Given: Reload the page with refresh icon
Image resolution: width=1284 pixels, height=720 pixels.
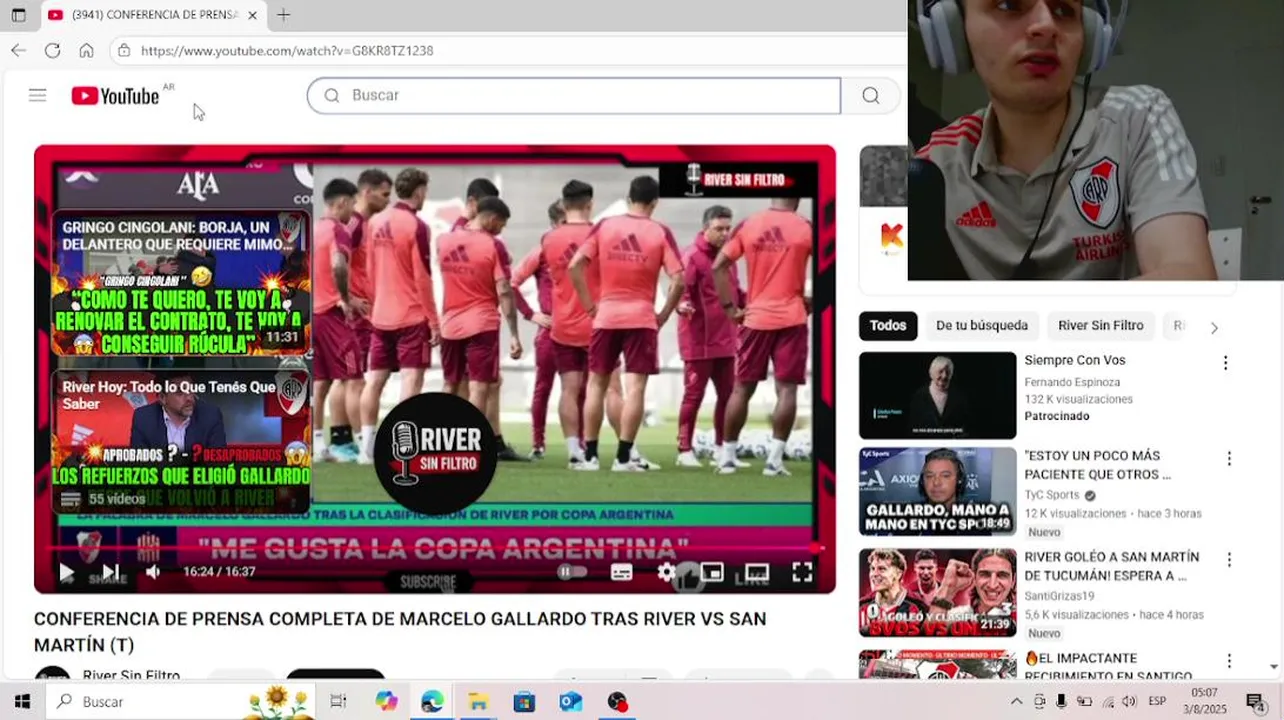Looking at the screenshot, I should 52,50.
